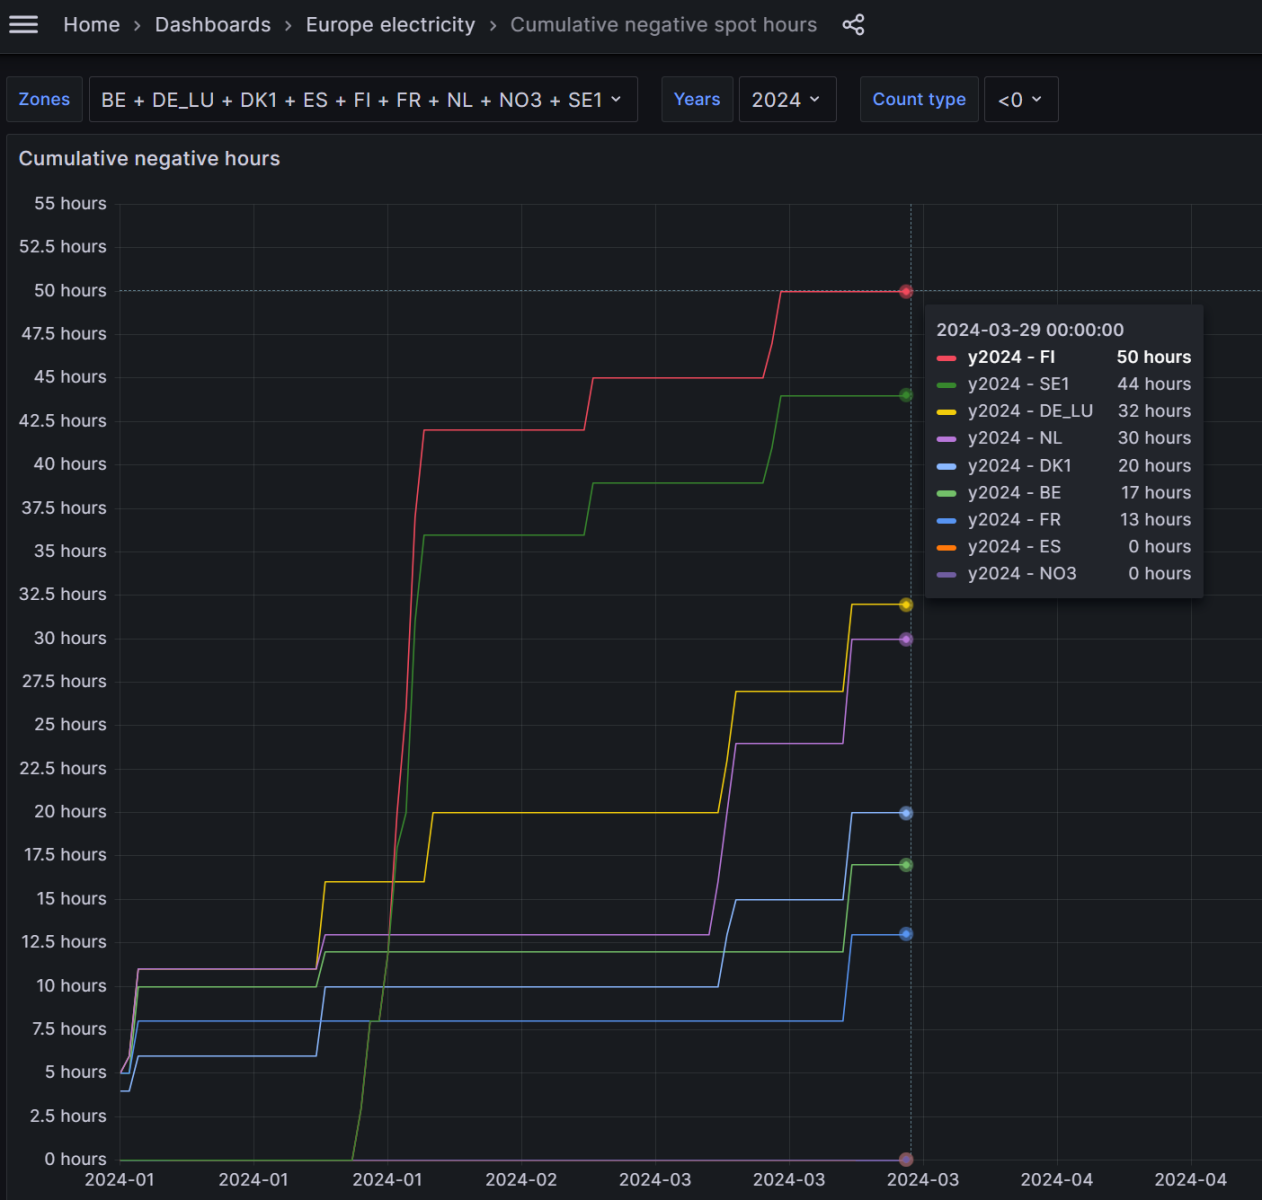Click the BE green data point
This screenshot has width=1262, height=1200.
906,865
